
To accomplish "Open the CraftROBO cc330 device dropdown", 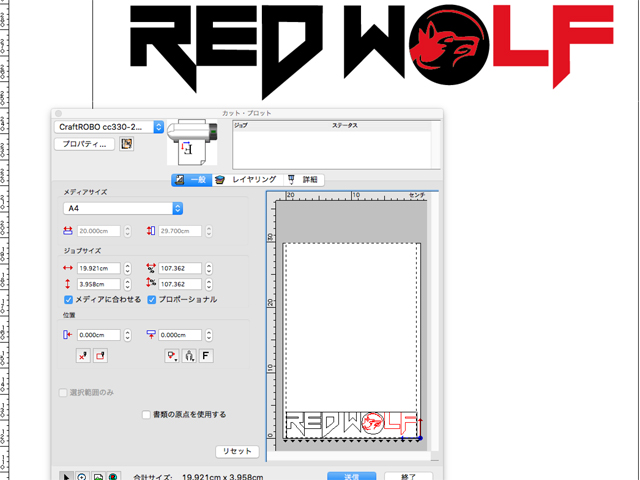I will (x=109, y=127).
